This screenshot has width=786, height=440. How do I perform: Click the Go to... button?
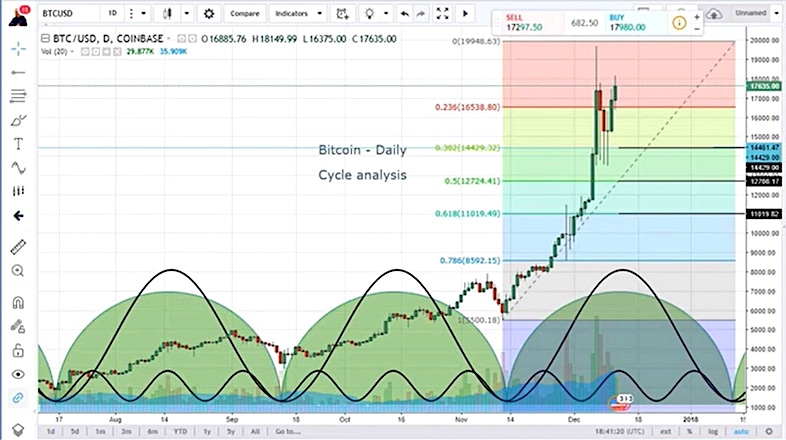point(288,431)
